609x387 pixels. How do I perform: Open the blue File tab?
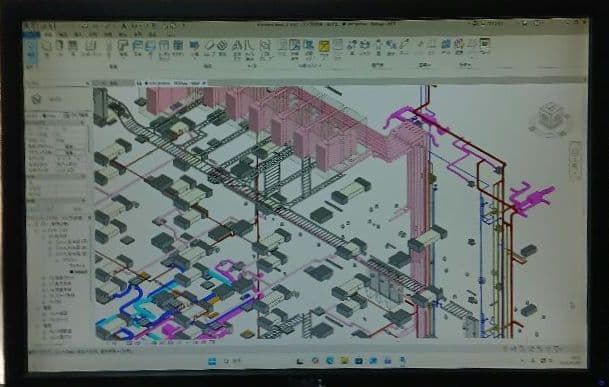coord(32,35)
